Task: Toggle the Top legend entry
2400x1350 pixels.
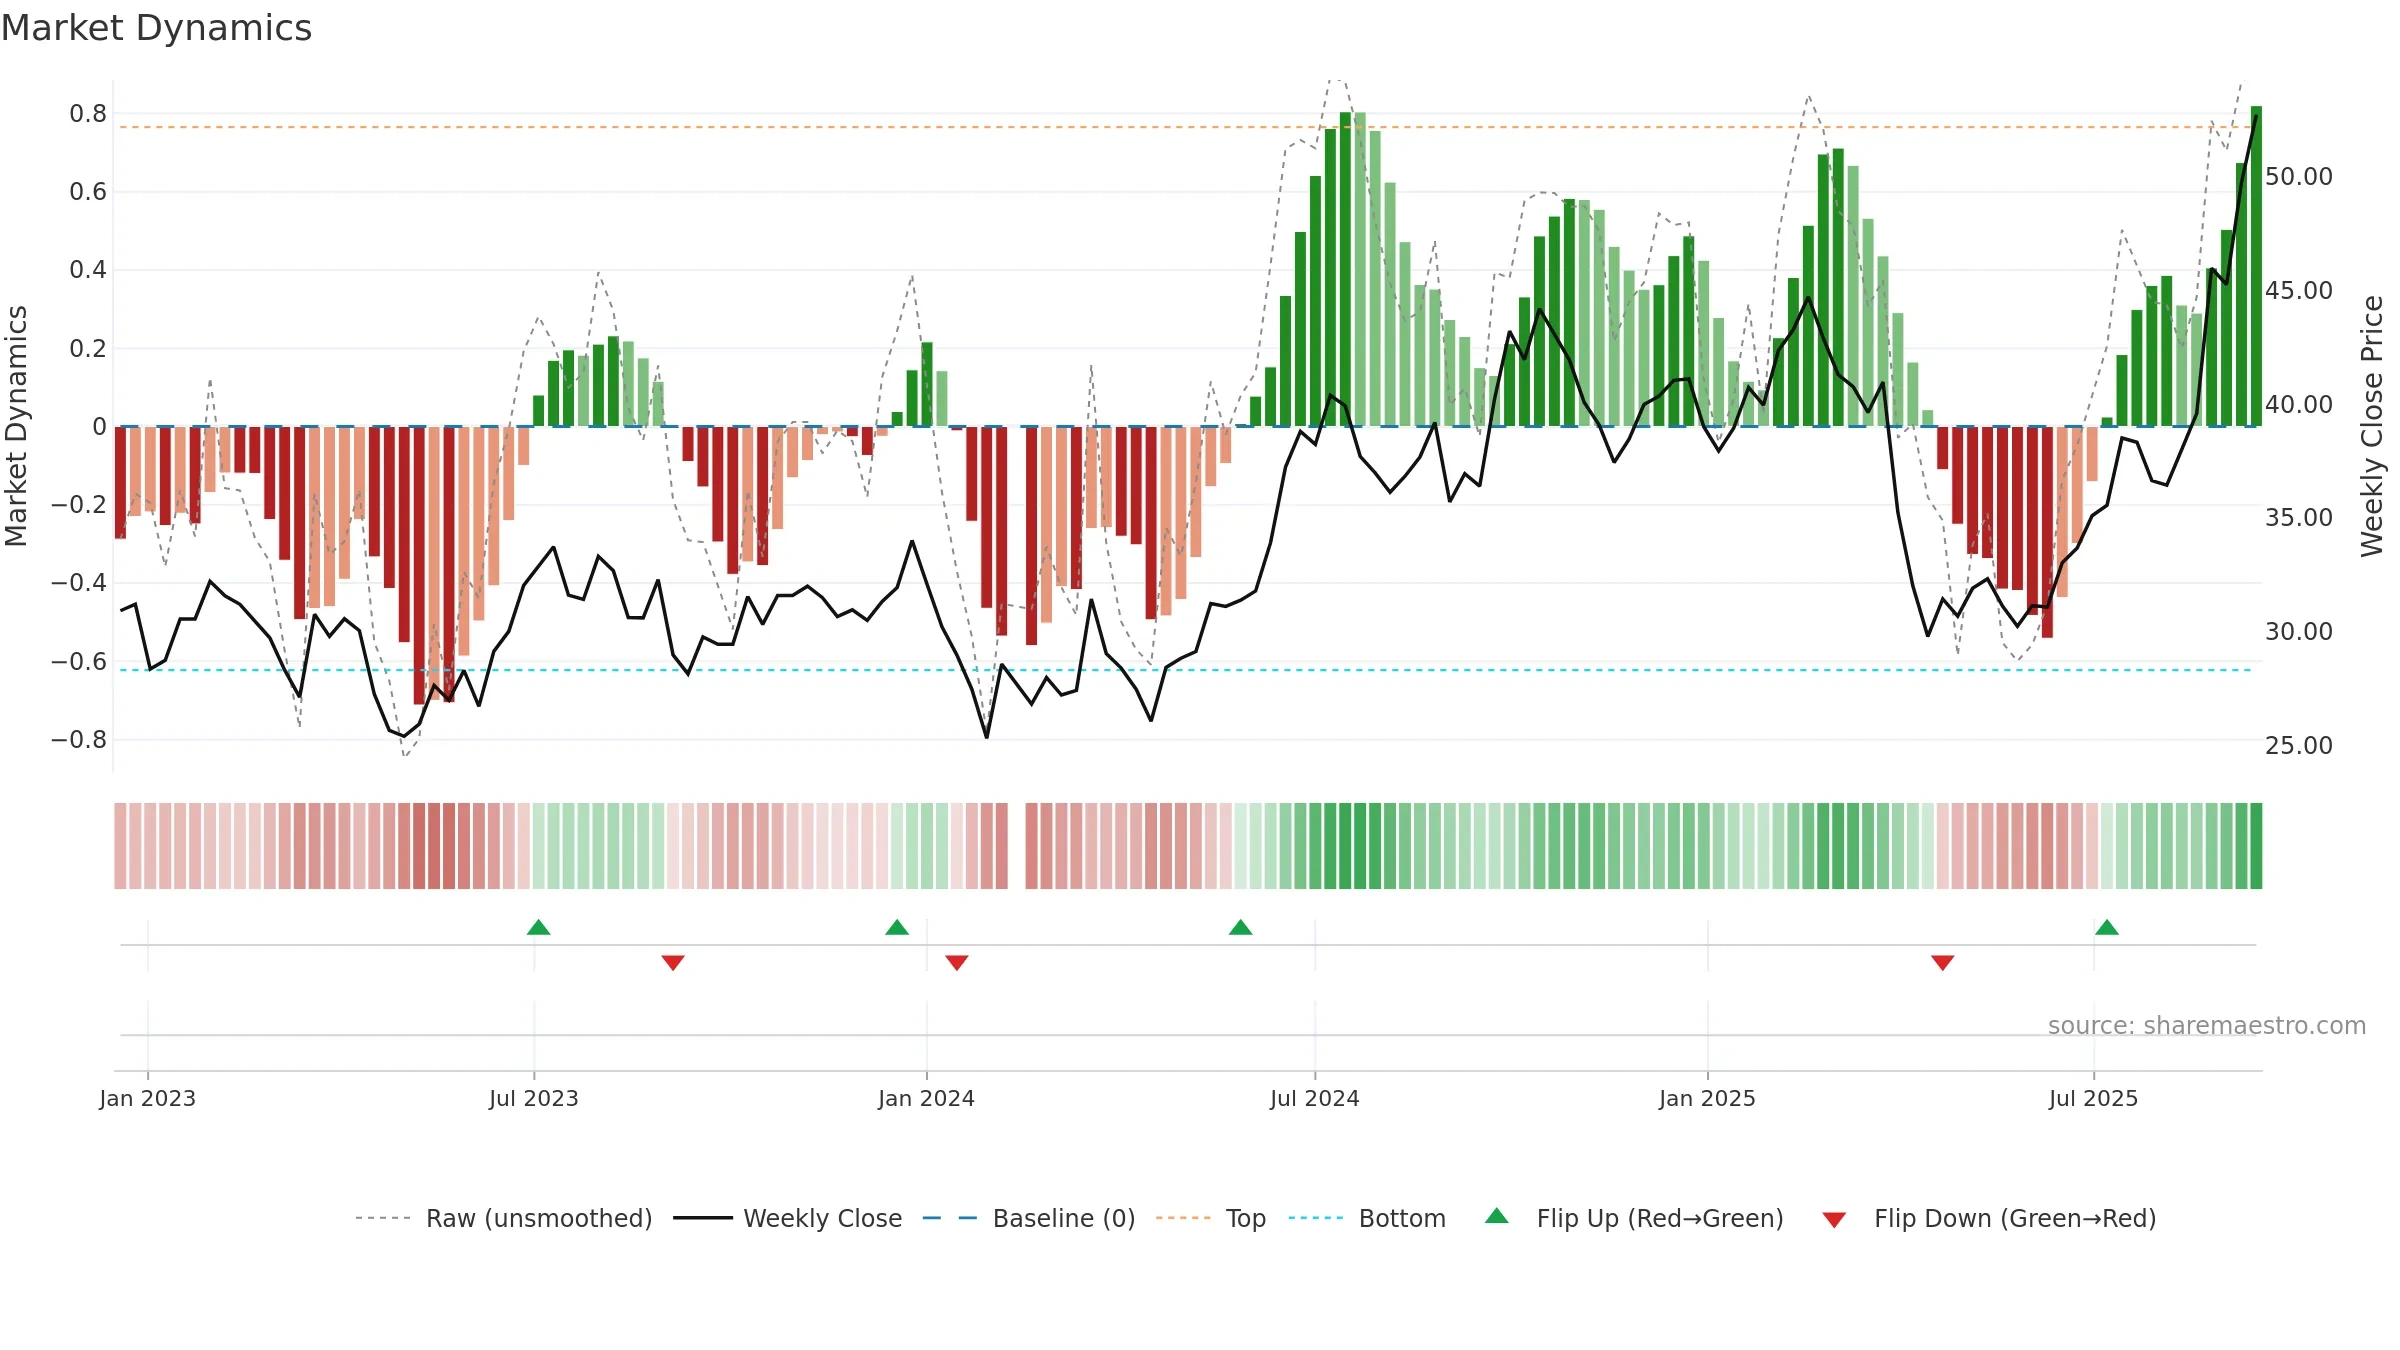Action: 1211,1218
